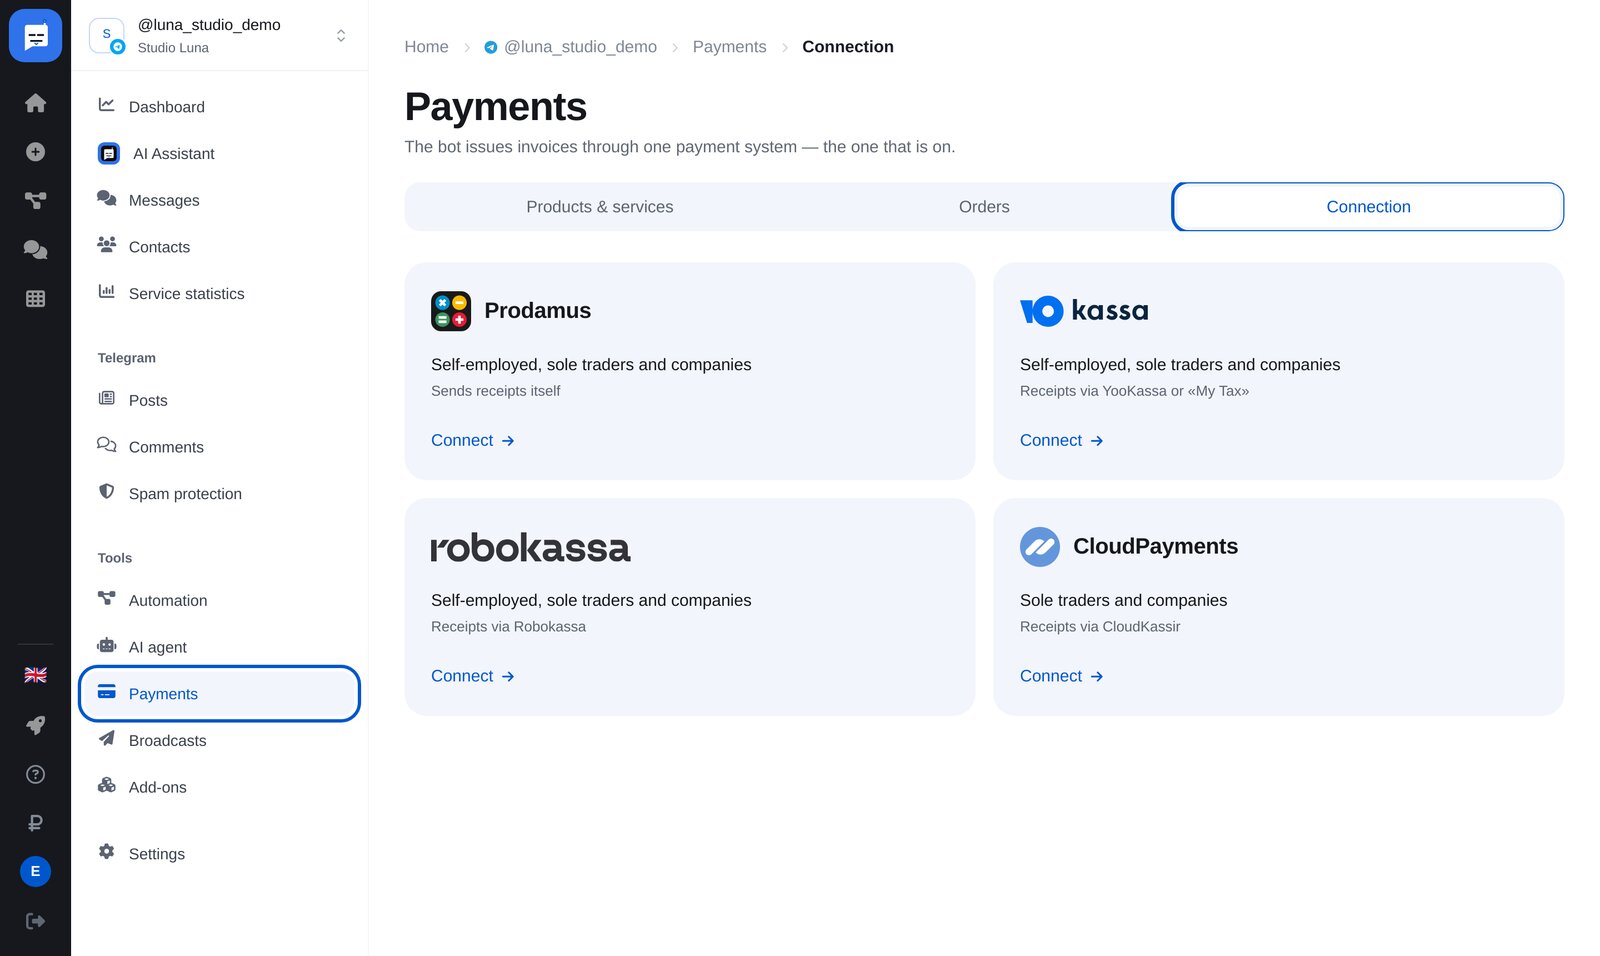Select the Connection tab
Viewport: 1600px width, 956px height.
tap(1368, 207)
